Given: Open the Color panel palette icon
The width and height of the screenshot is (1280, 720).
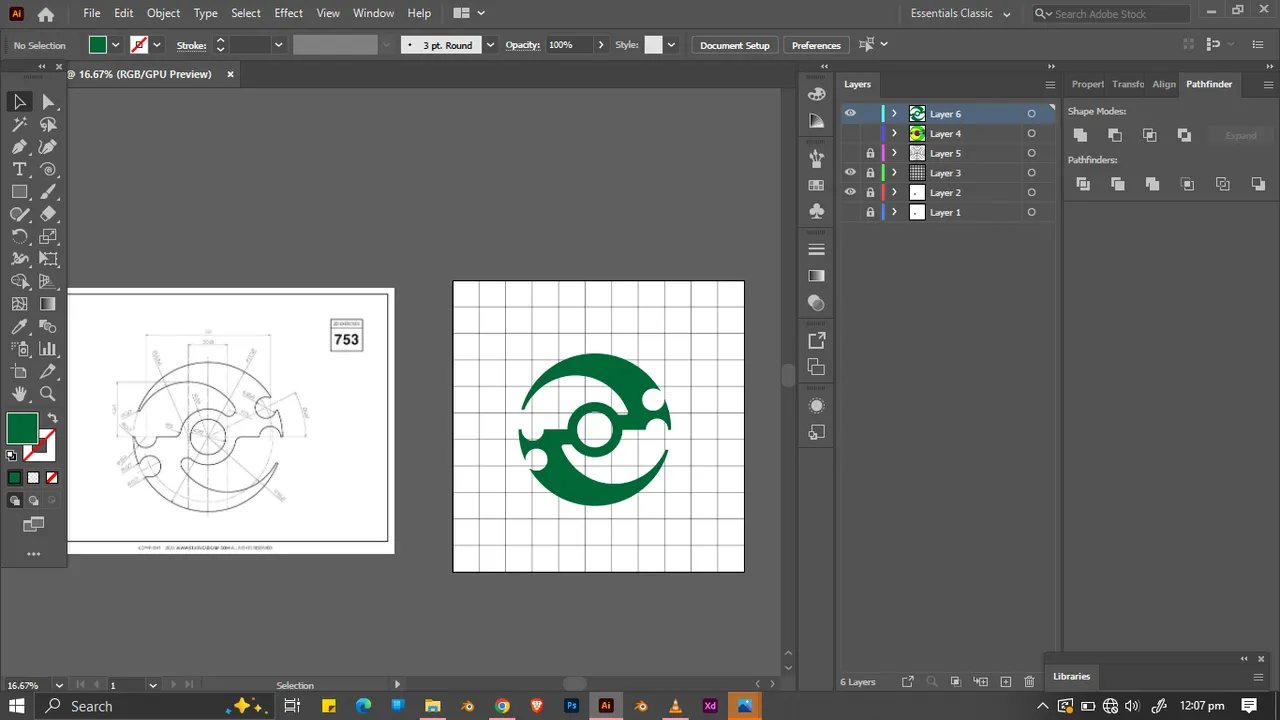Looking at the screenshot, I should [817, 95].
